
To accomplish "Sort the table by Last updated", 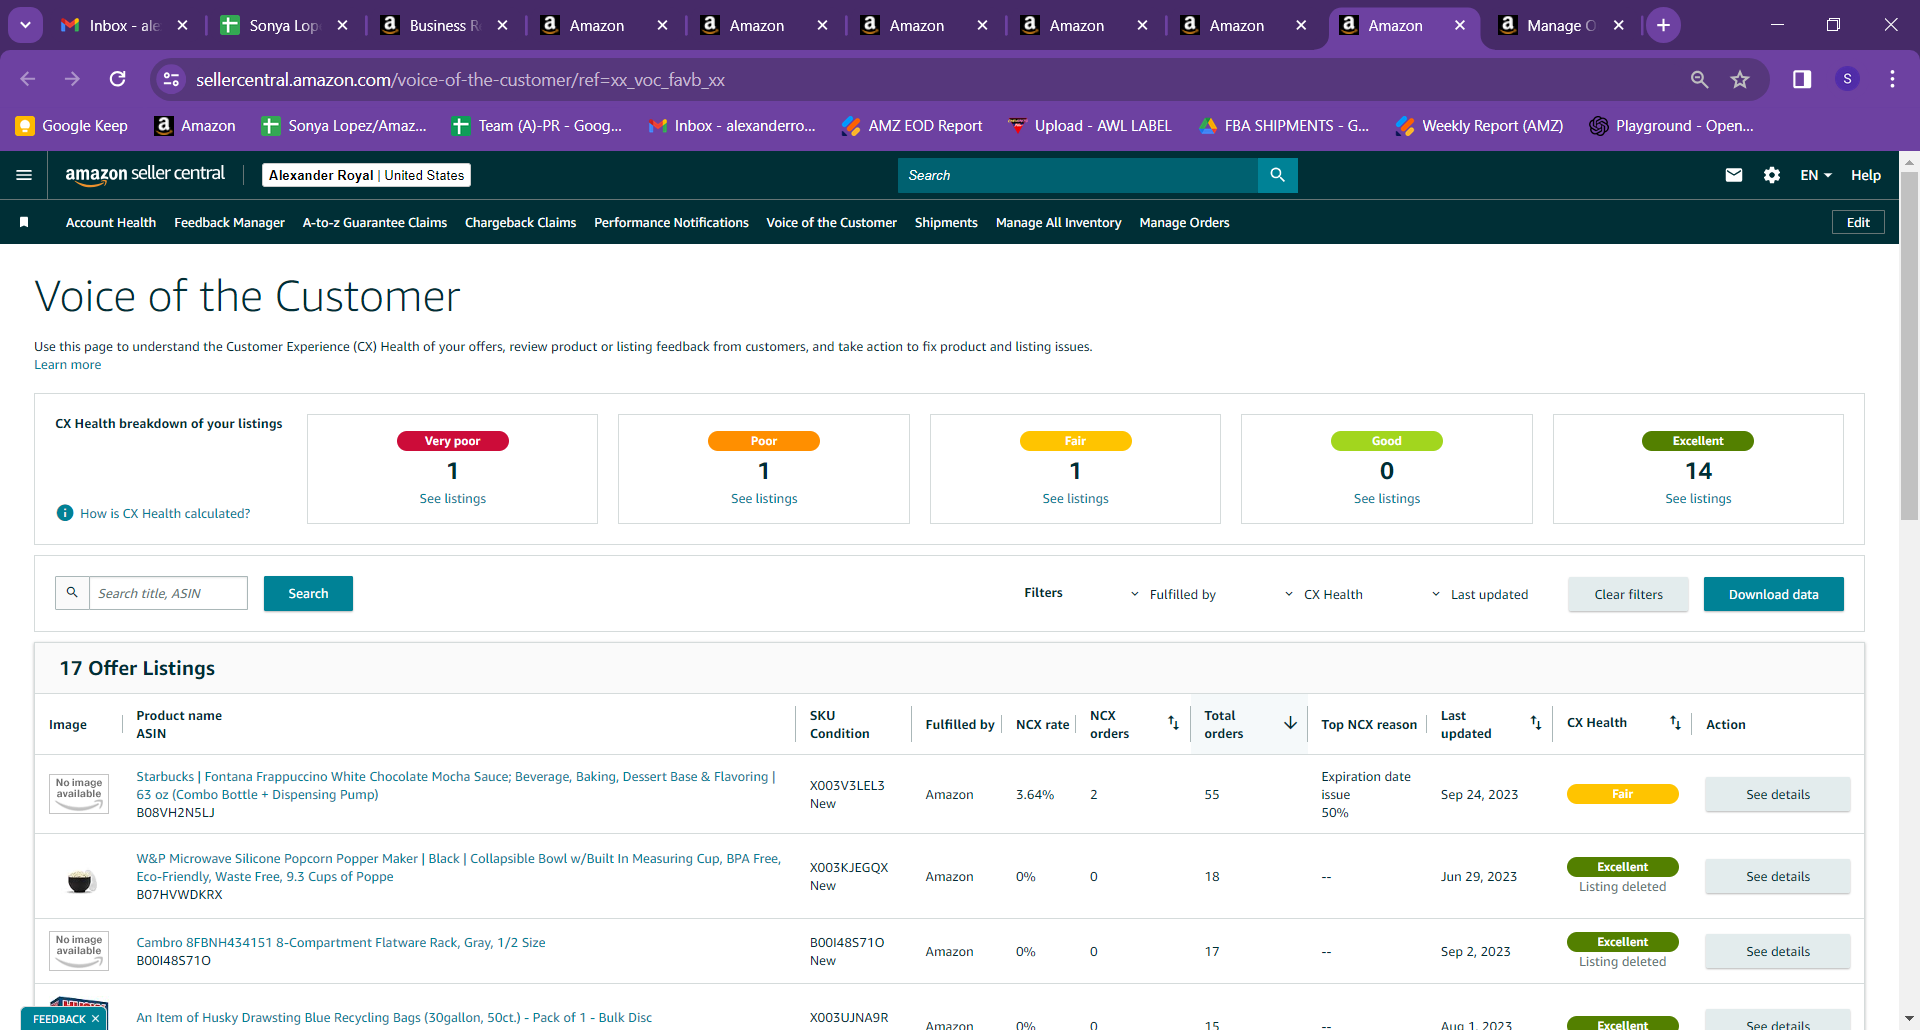I will [x=1536, y=723].
